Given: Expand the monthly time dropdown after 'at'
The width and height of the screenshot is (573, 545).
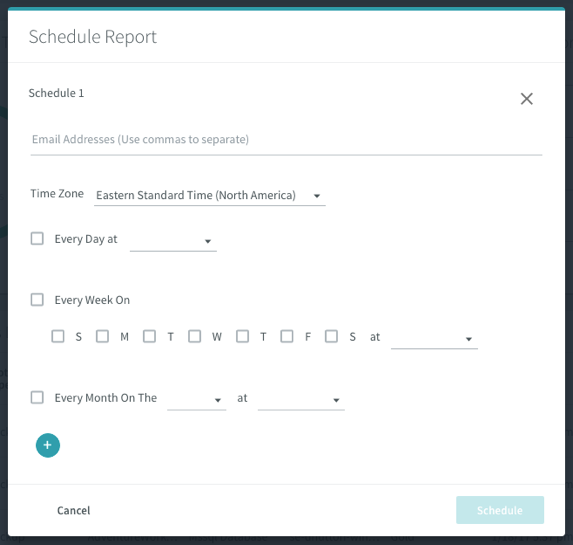Looking at the screenshot, I should pyautogui.click(x=301, y=400).
